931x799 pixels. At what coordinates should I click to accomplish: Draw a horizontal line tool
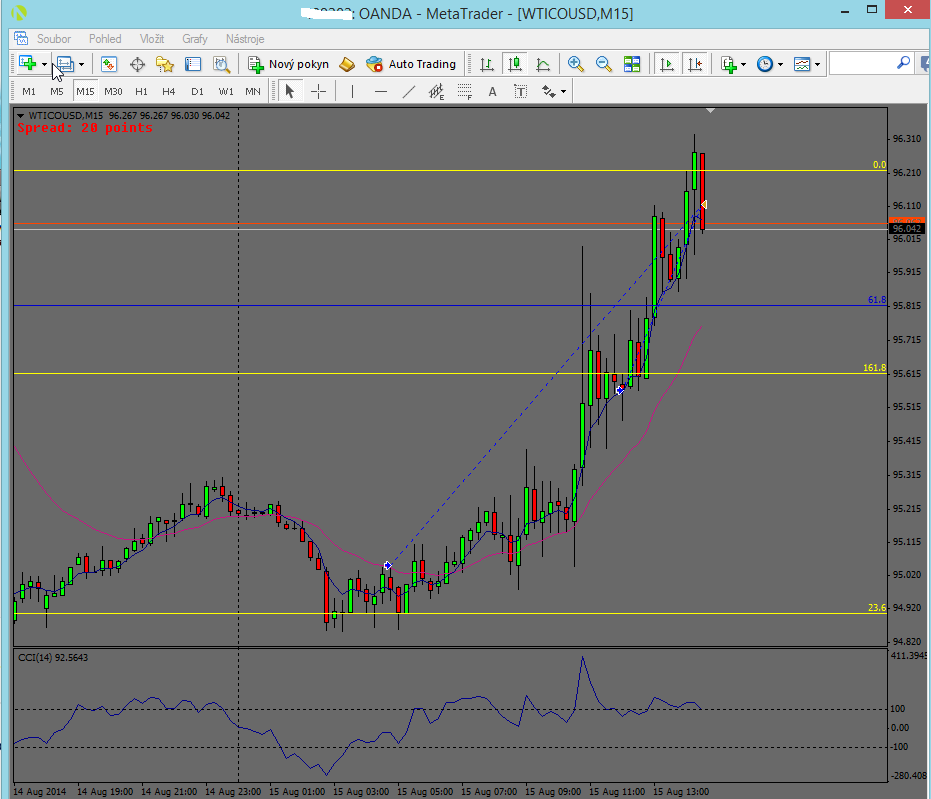click(381, 91)
